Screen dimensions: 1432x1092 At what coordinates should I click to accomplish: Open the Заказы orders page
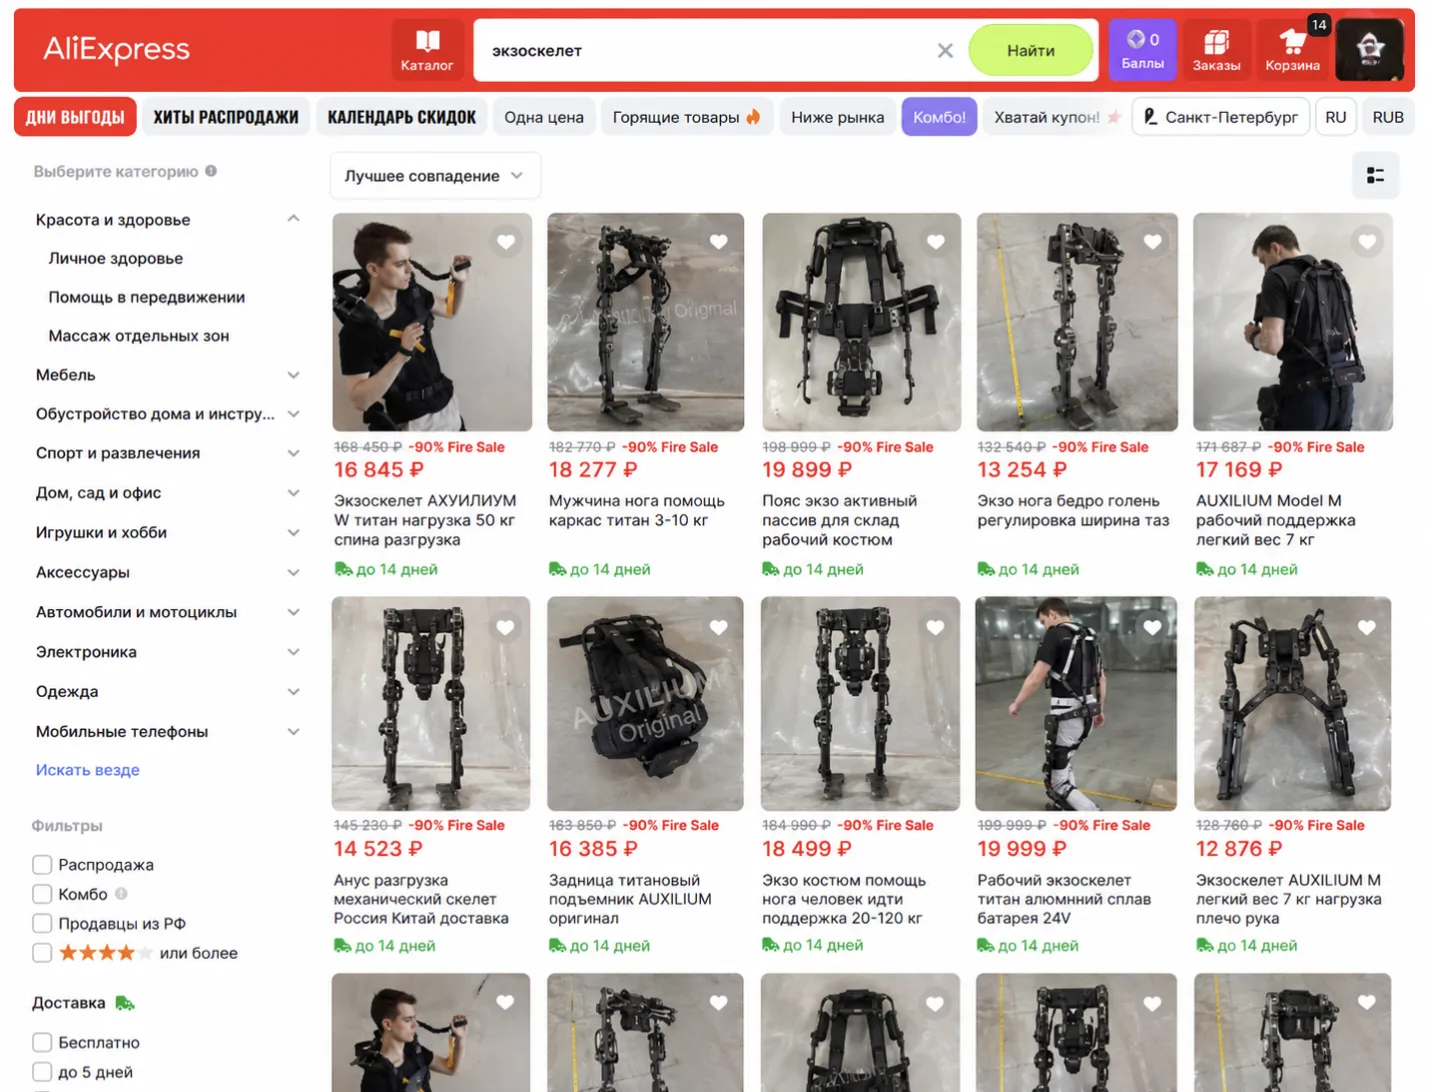pos(1216,50)
